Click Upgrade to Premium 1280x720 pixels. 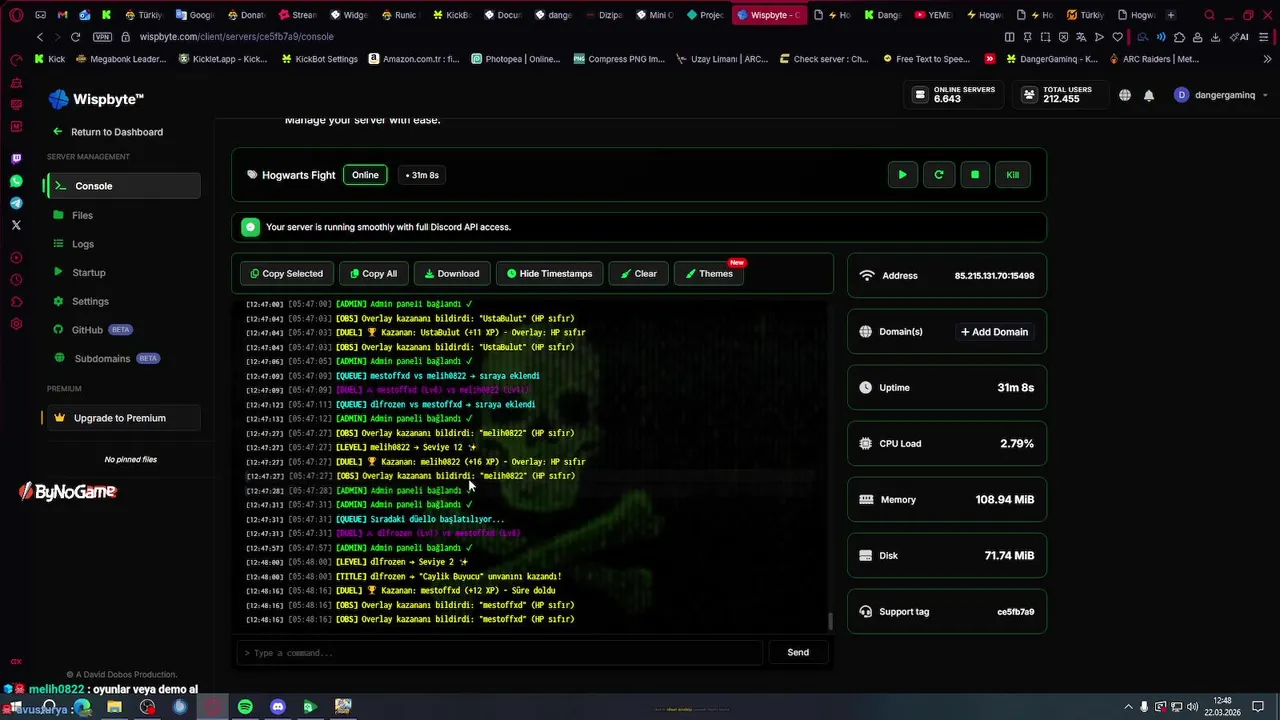[x=124, y=418]
